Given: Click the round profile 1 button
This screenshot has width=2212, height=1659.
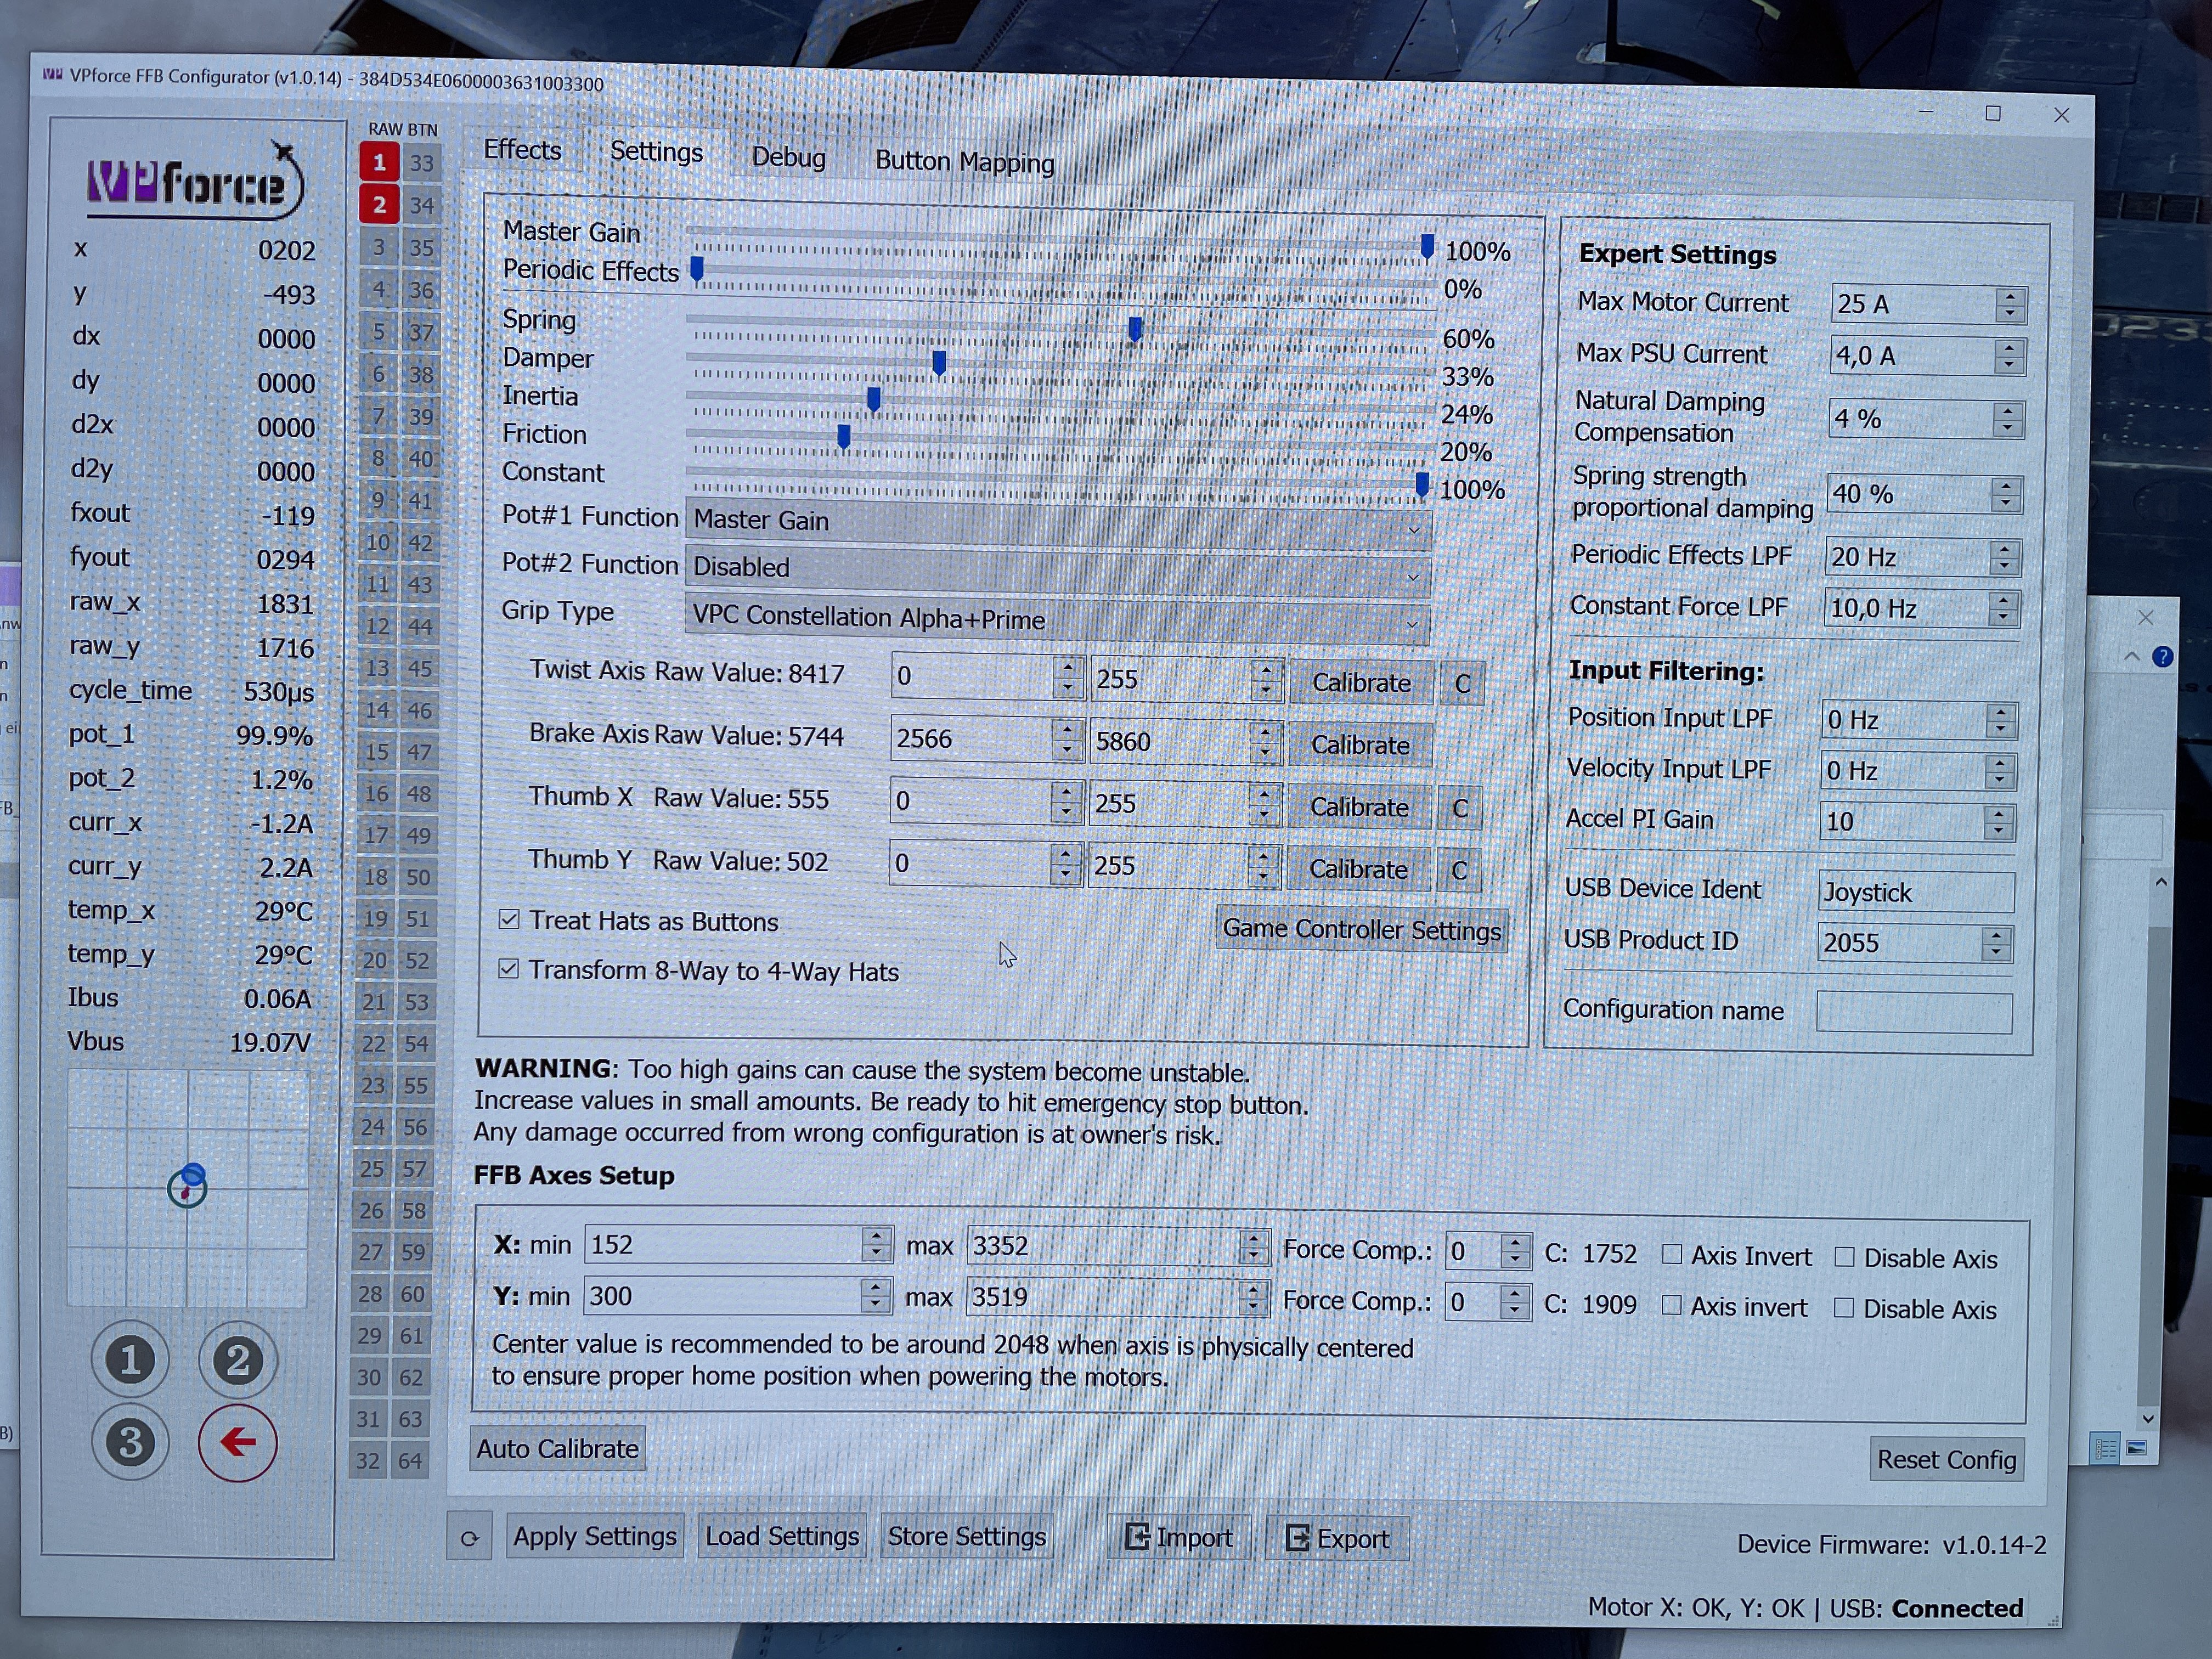Looking at the screenshot, I should point(130,1359).
